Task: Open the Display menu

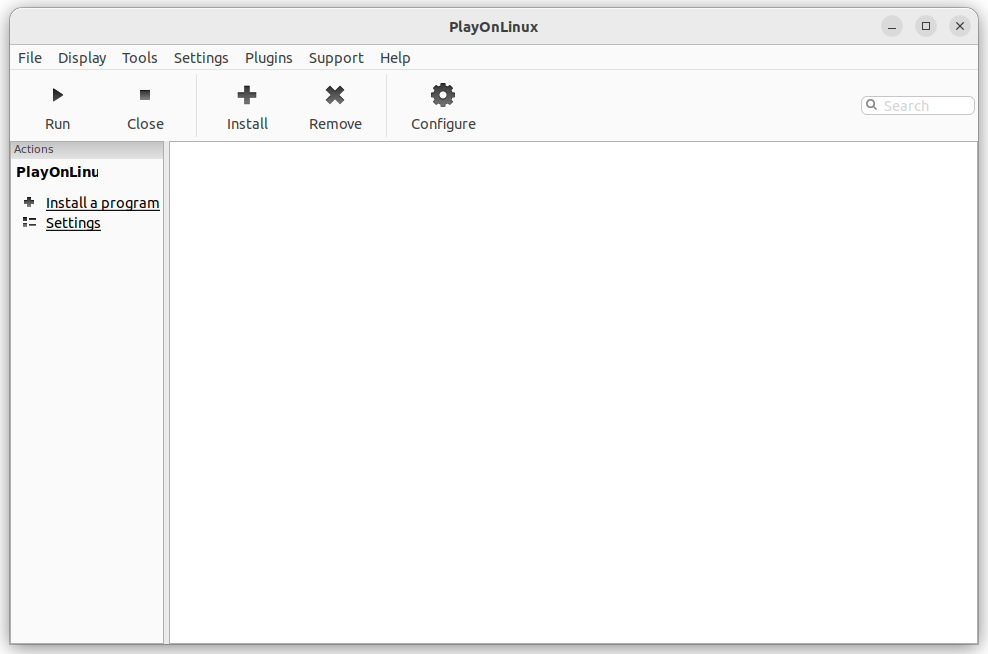Action: (82, 58)
